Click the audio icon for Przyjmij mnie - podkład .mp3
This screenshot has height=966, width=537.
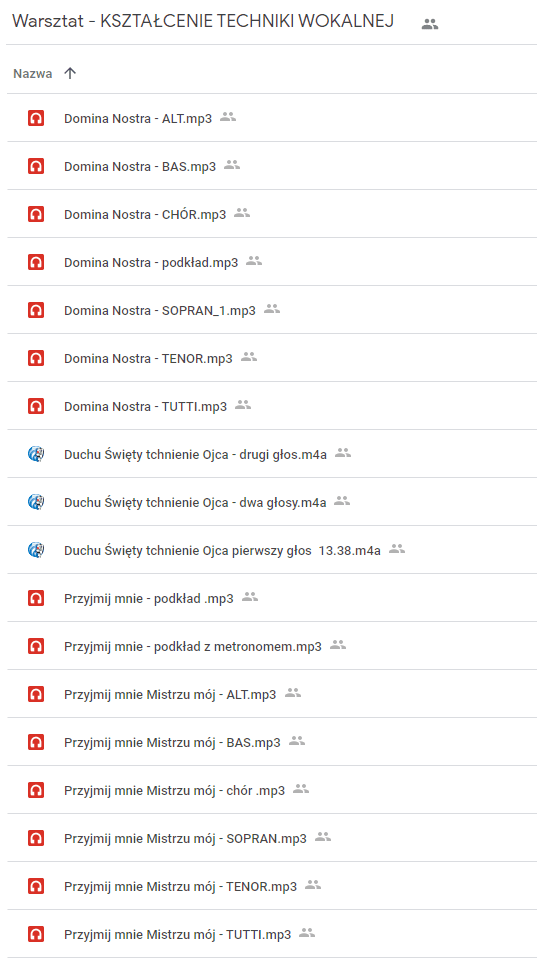coord(36,598)
